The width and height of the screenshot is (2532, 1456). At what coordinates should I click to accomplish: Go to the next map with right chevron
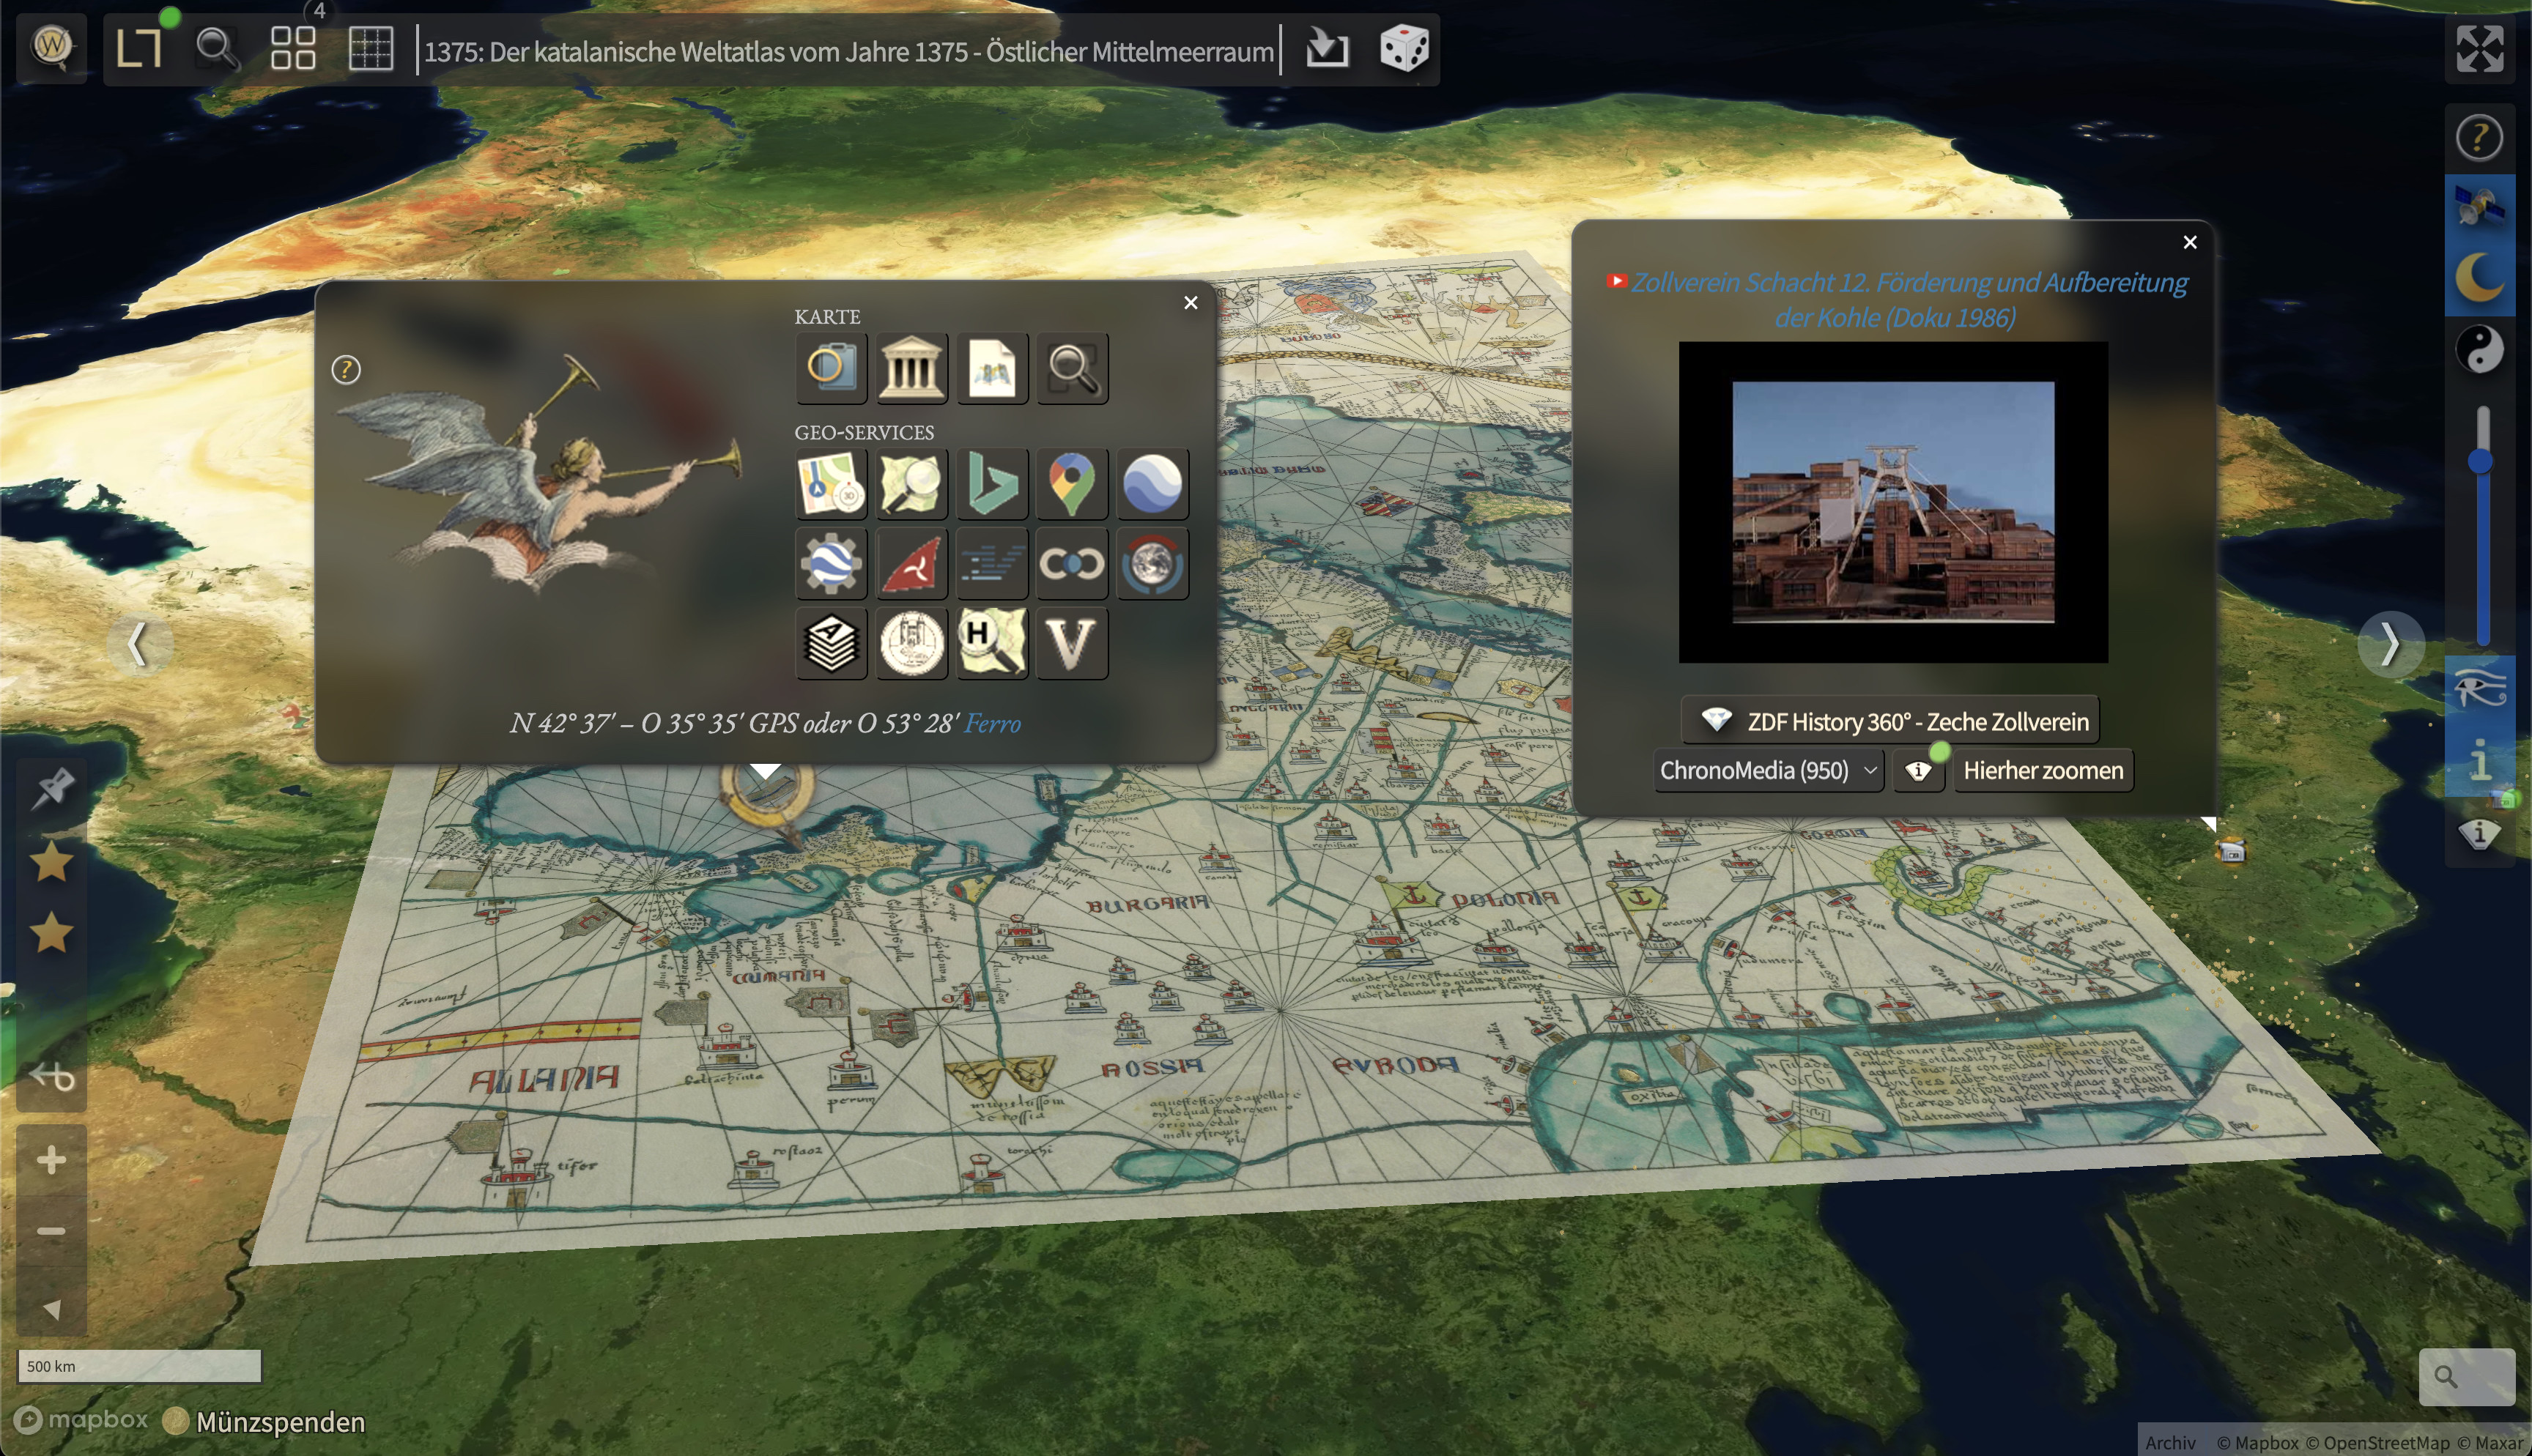(2390, 644)
